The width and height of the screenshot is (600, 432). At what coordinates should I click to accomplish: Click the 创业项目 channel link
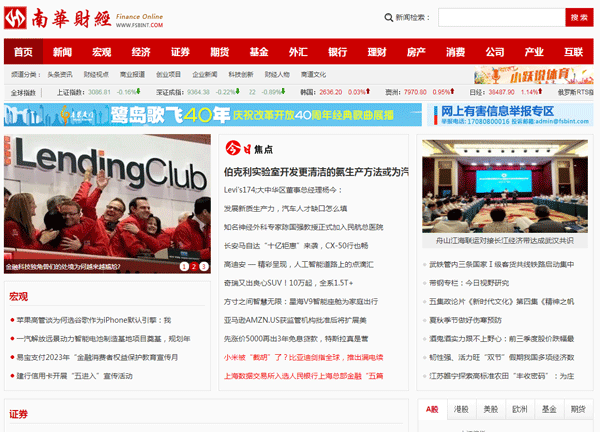point(168,75)
